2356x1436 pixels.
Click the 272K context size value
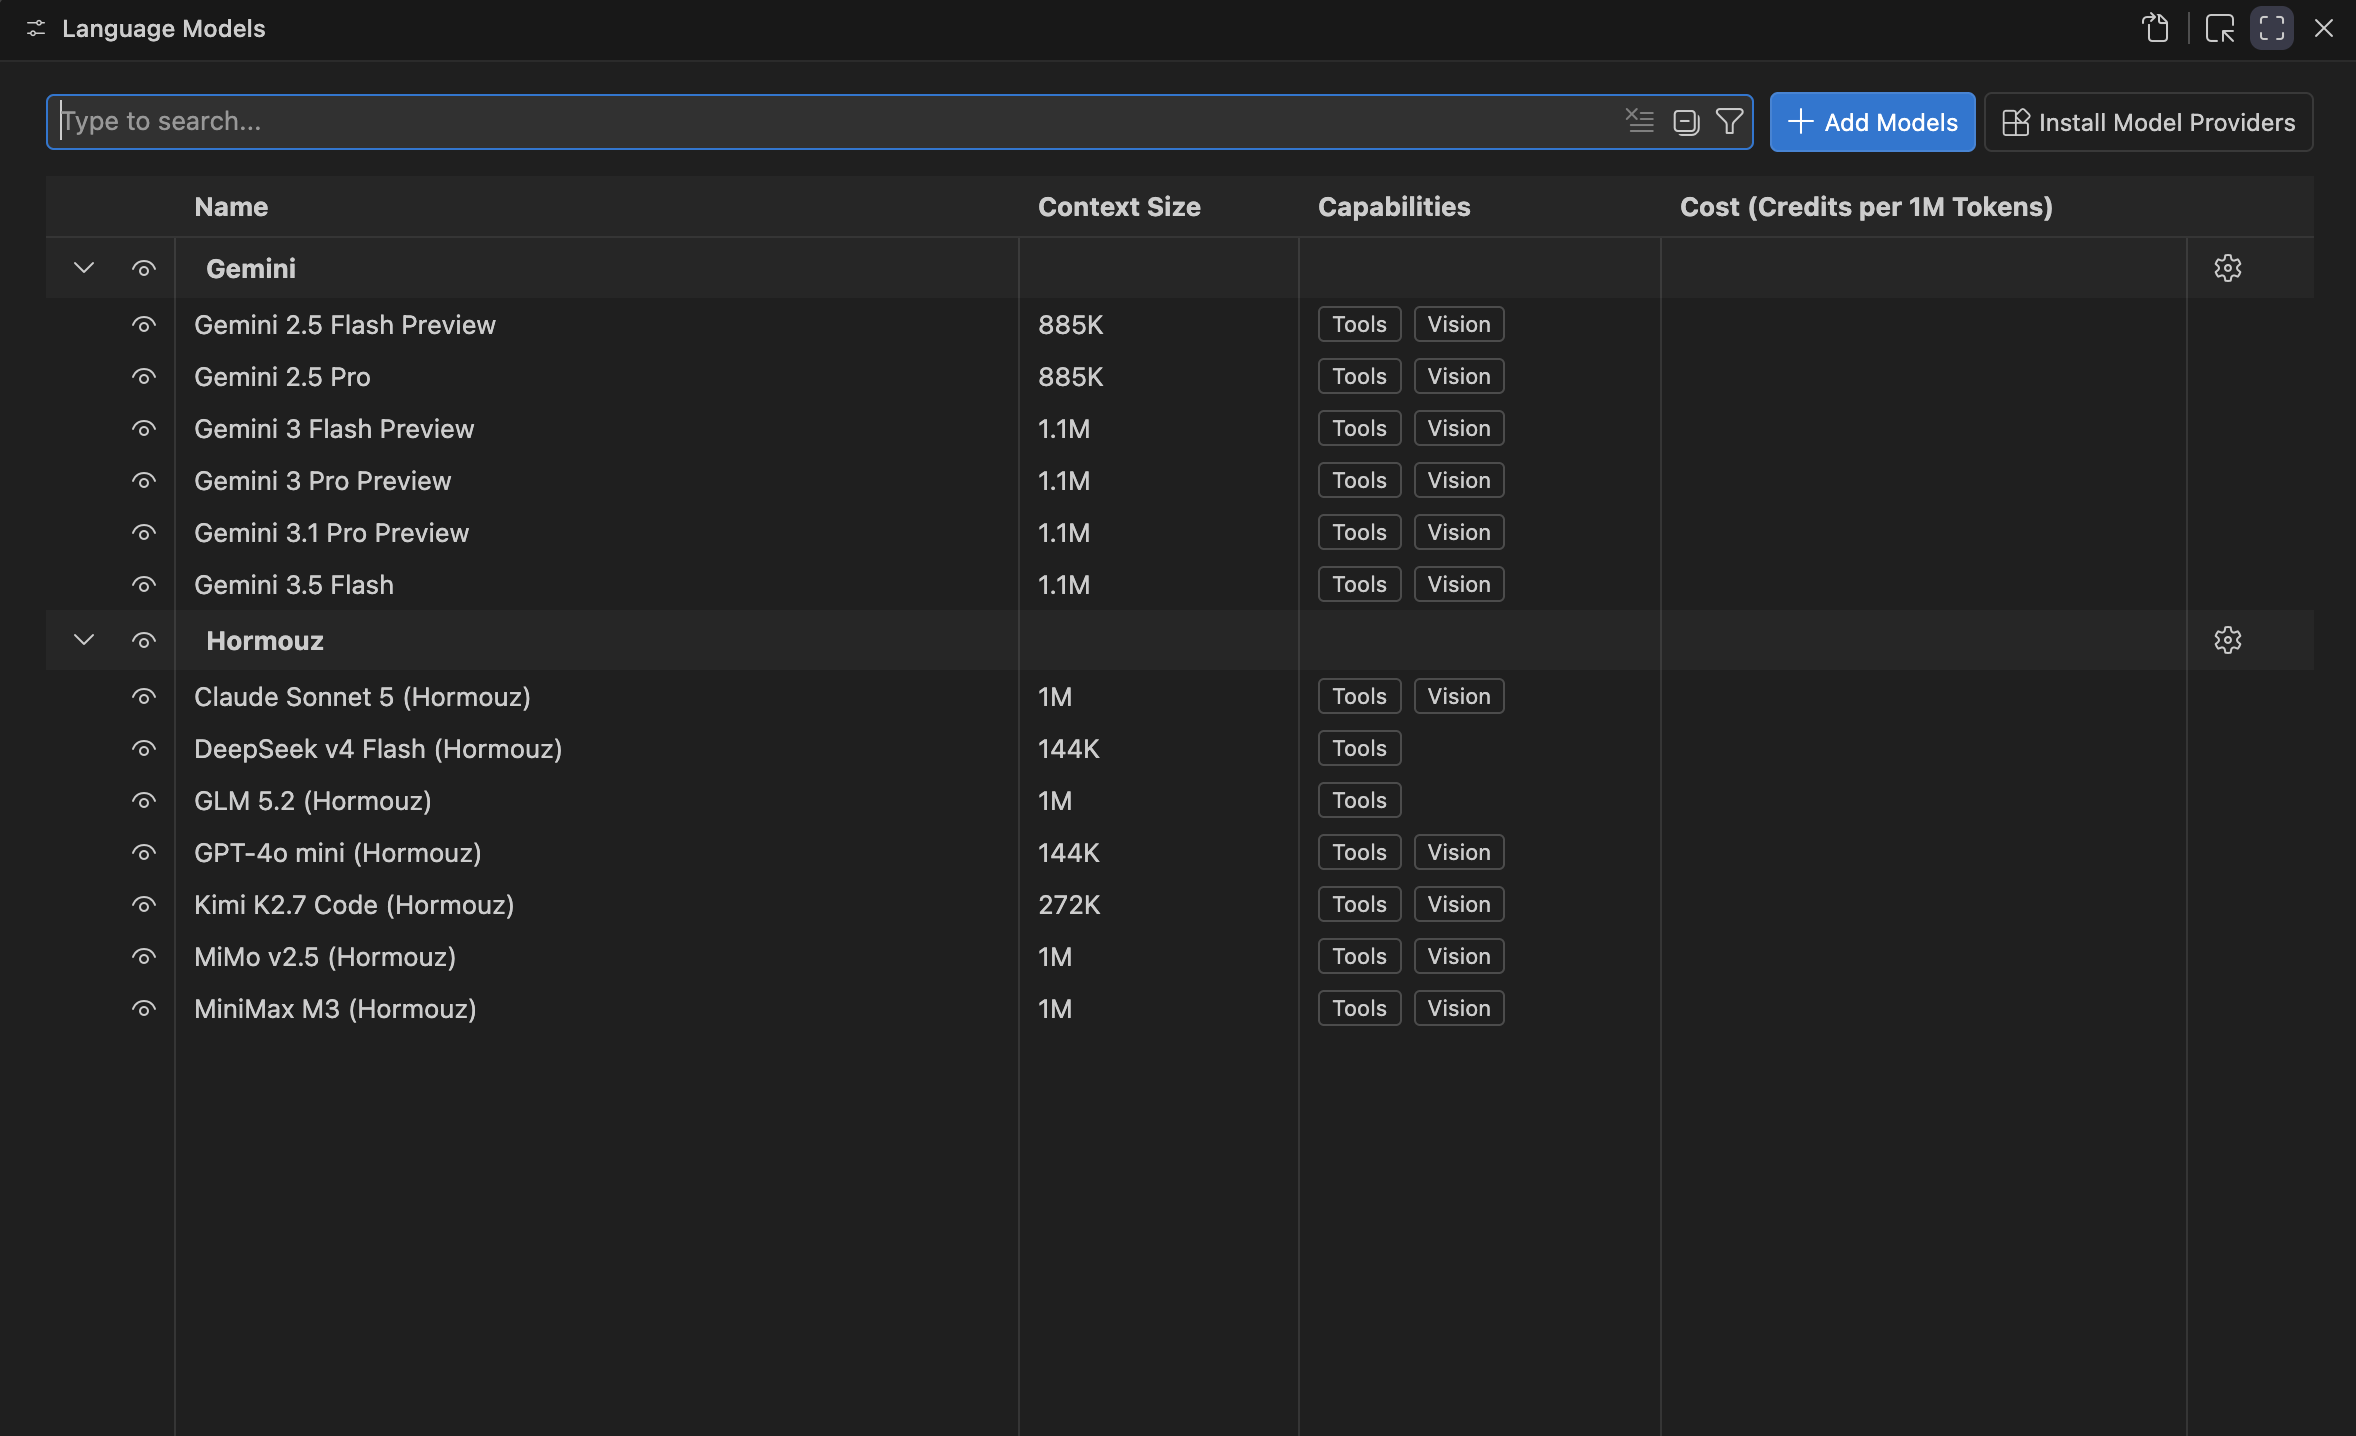[x=1069, y=905]
